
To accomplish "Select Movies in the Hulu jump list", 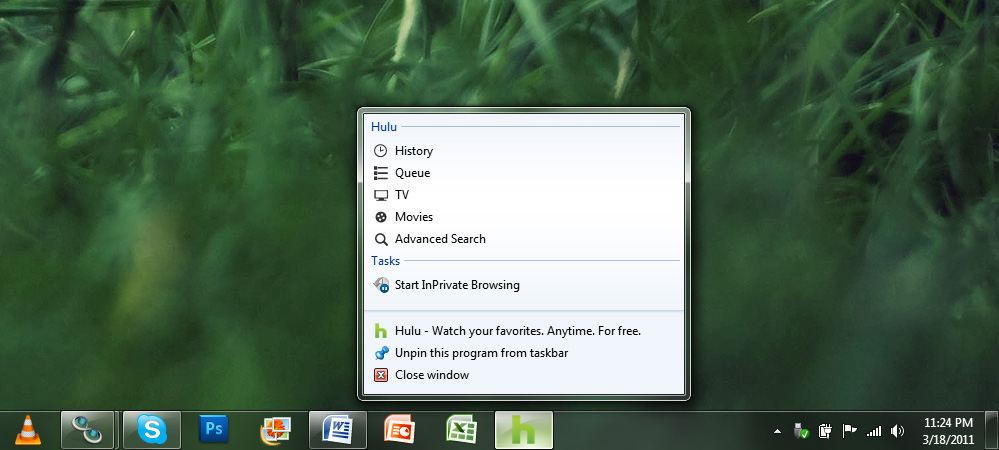I will pyautogui.click(x=524, y=217).
